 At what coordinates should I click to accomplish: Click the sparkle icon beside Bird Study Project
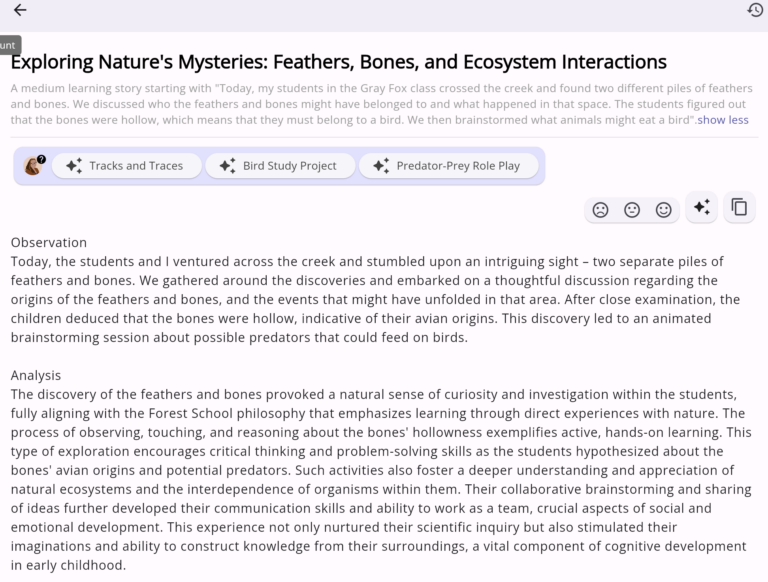tap(228, 166)
